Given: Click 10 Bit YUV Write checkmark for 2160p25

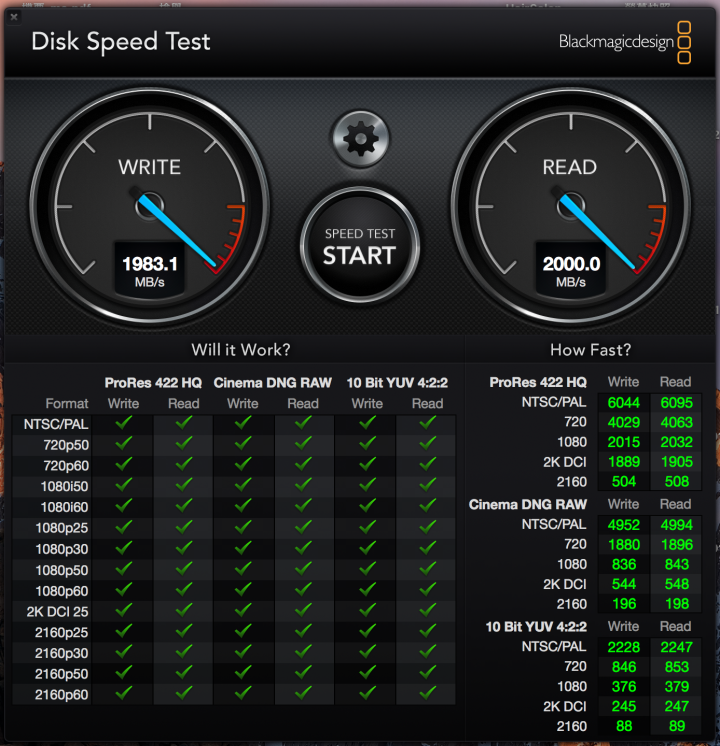Looking at the screenshot, I should point(367,631).
